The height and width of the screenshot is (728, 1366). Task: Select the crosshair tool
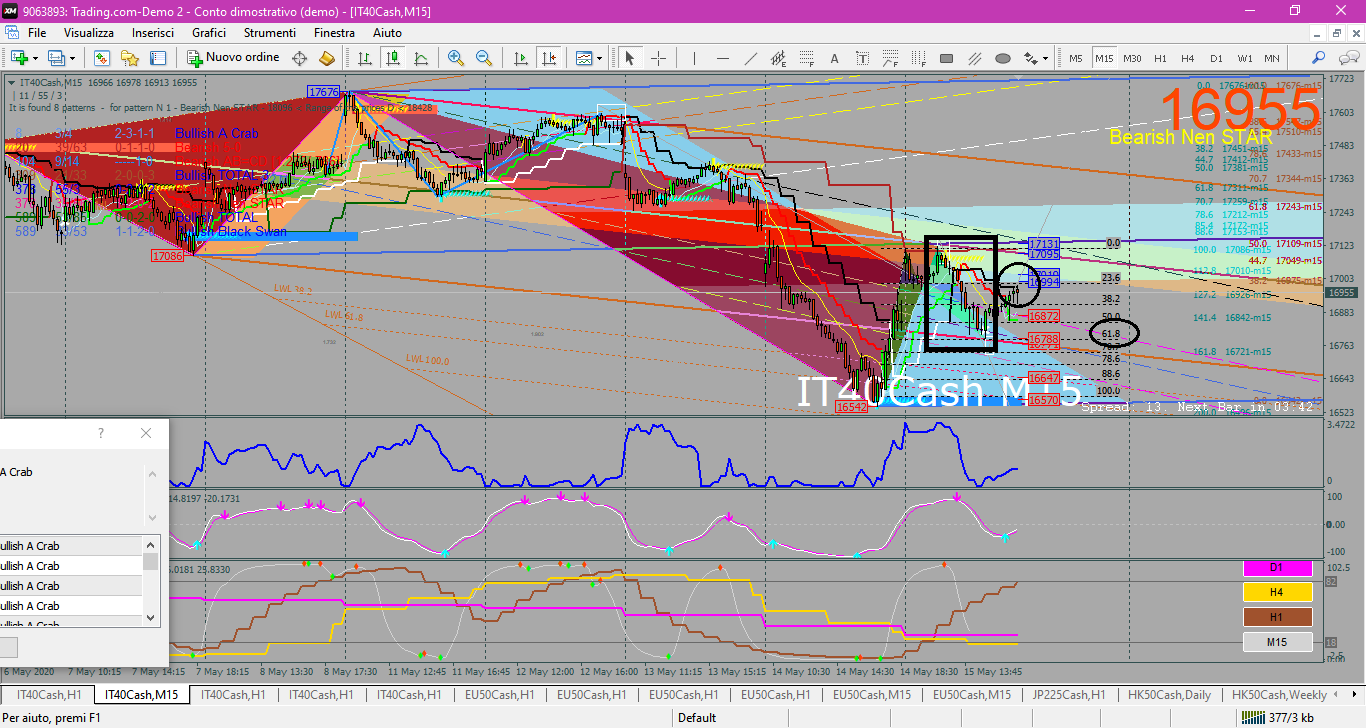point(658,58)
